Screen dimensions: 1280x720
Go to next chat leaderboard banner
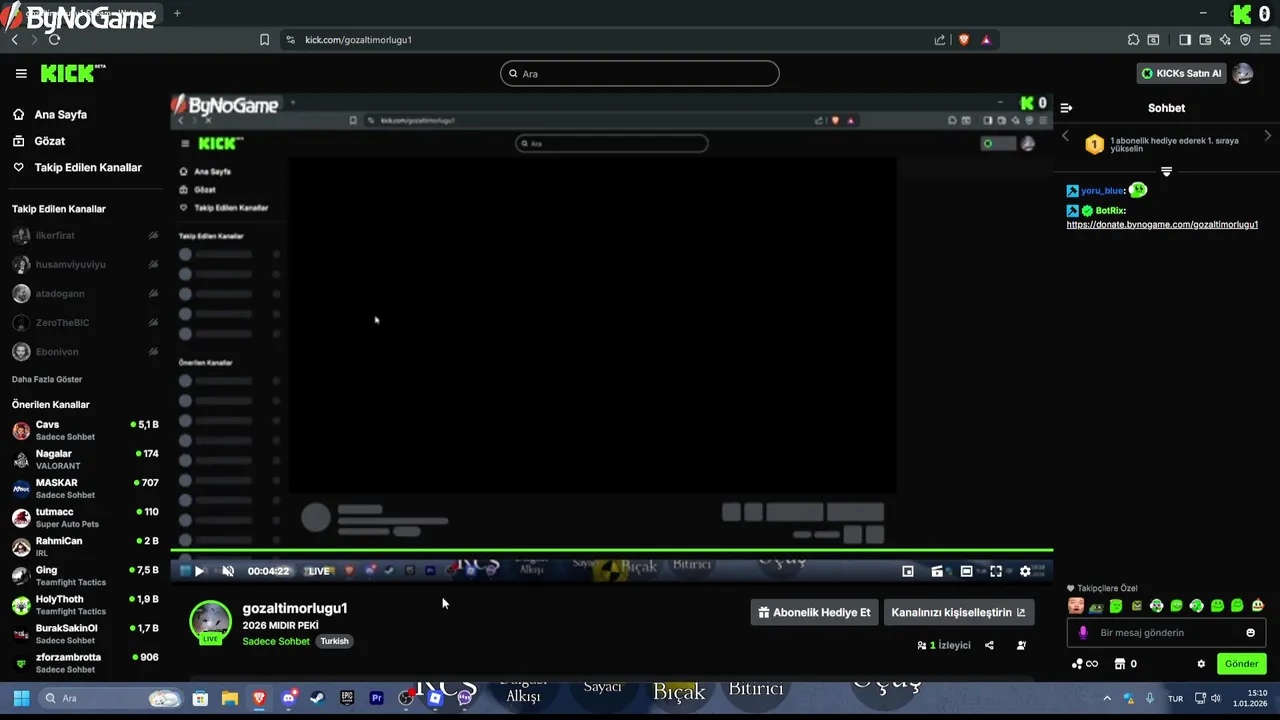tap(1268, 135)
